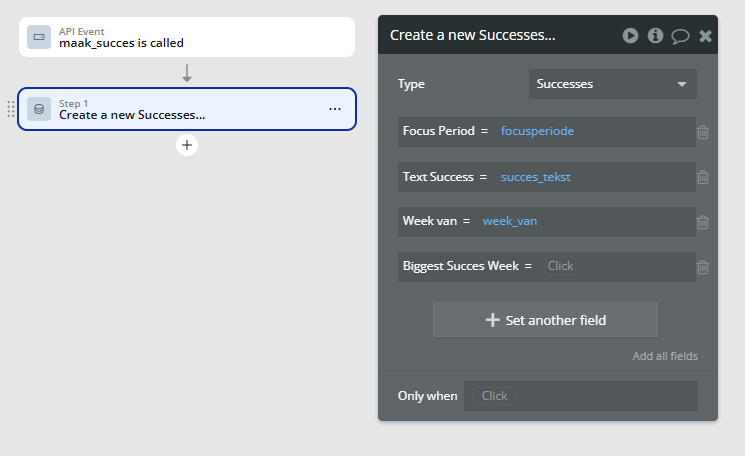Delete the Text Success field
745x456 pixels.
[703, 177]
